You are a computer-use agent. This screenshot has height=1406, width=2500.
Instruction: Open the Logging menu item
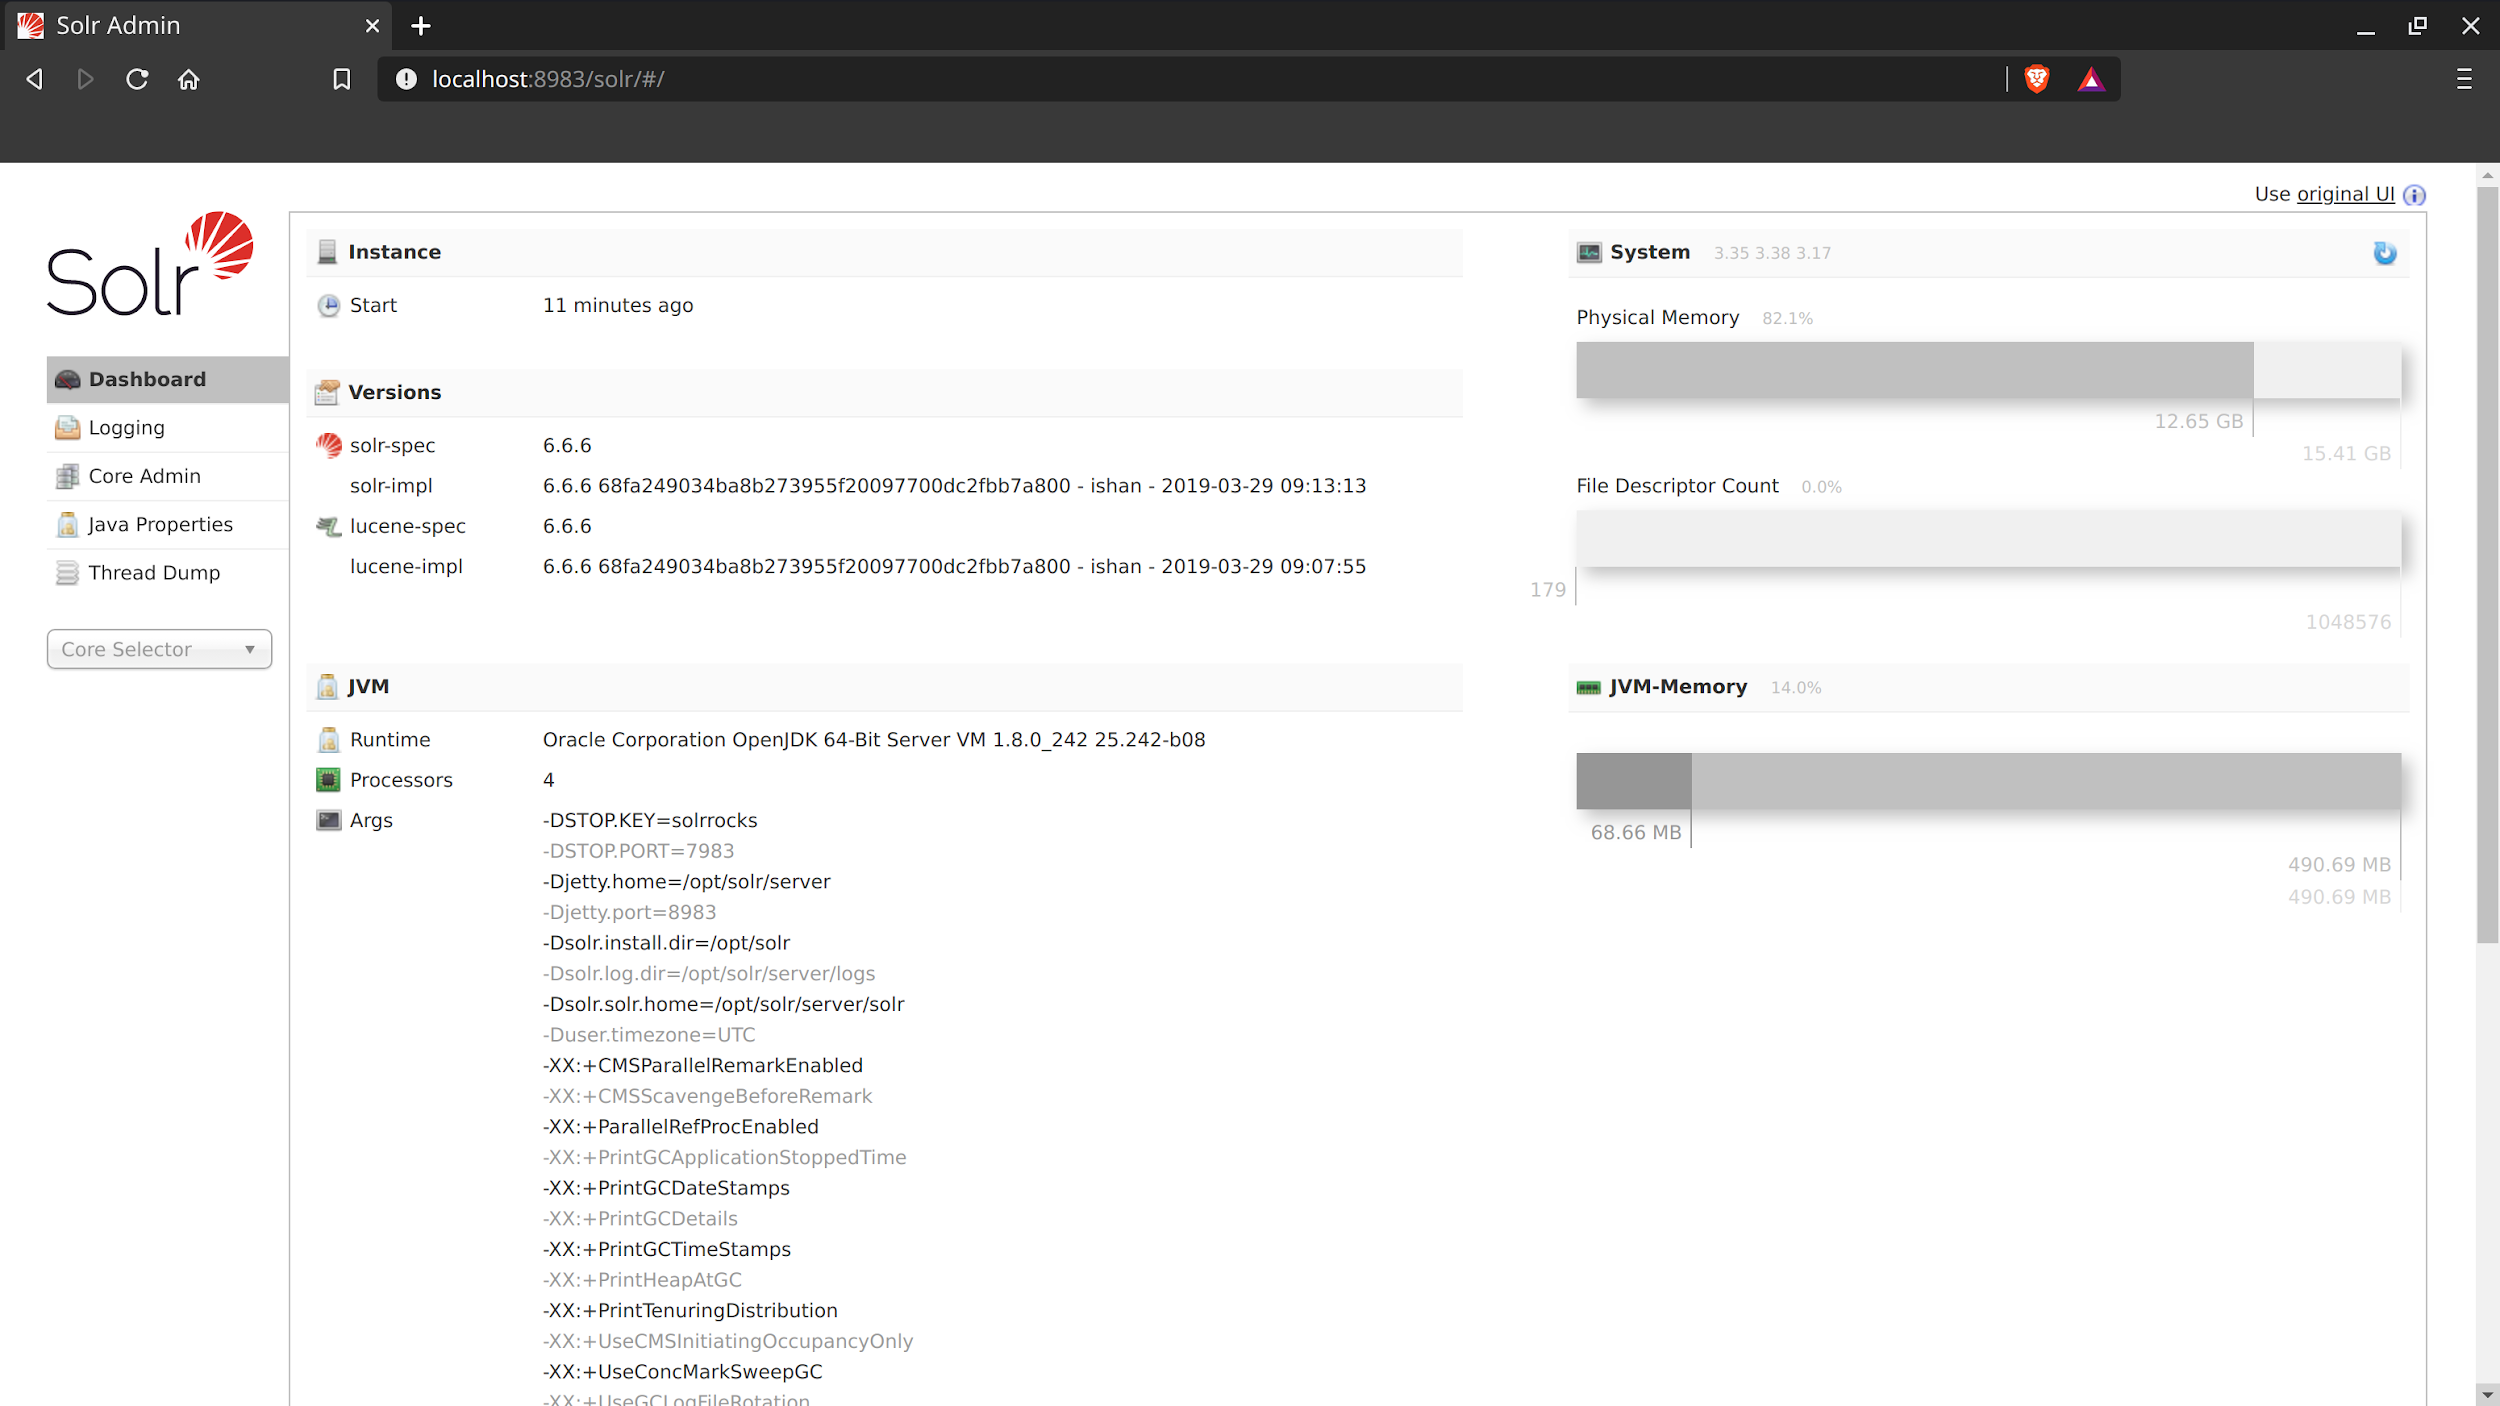[127, 428]
